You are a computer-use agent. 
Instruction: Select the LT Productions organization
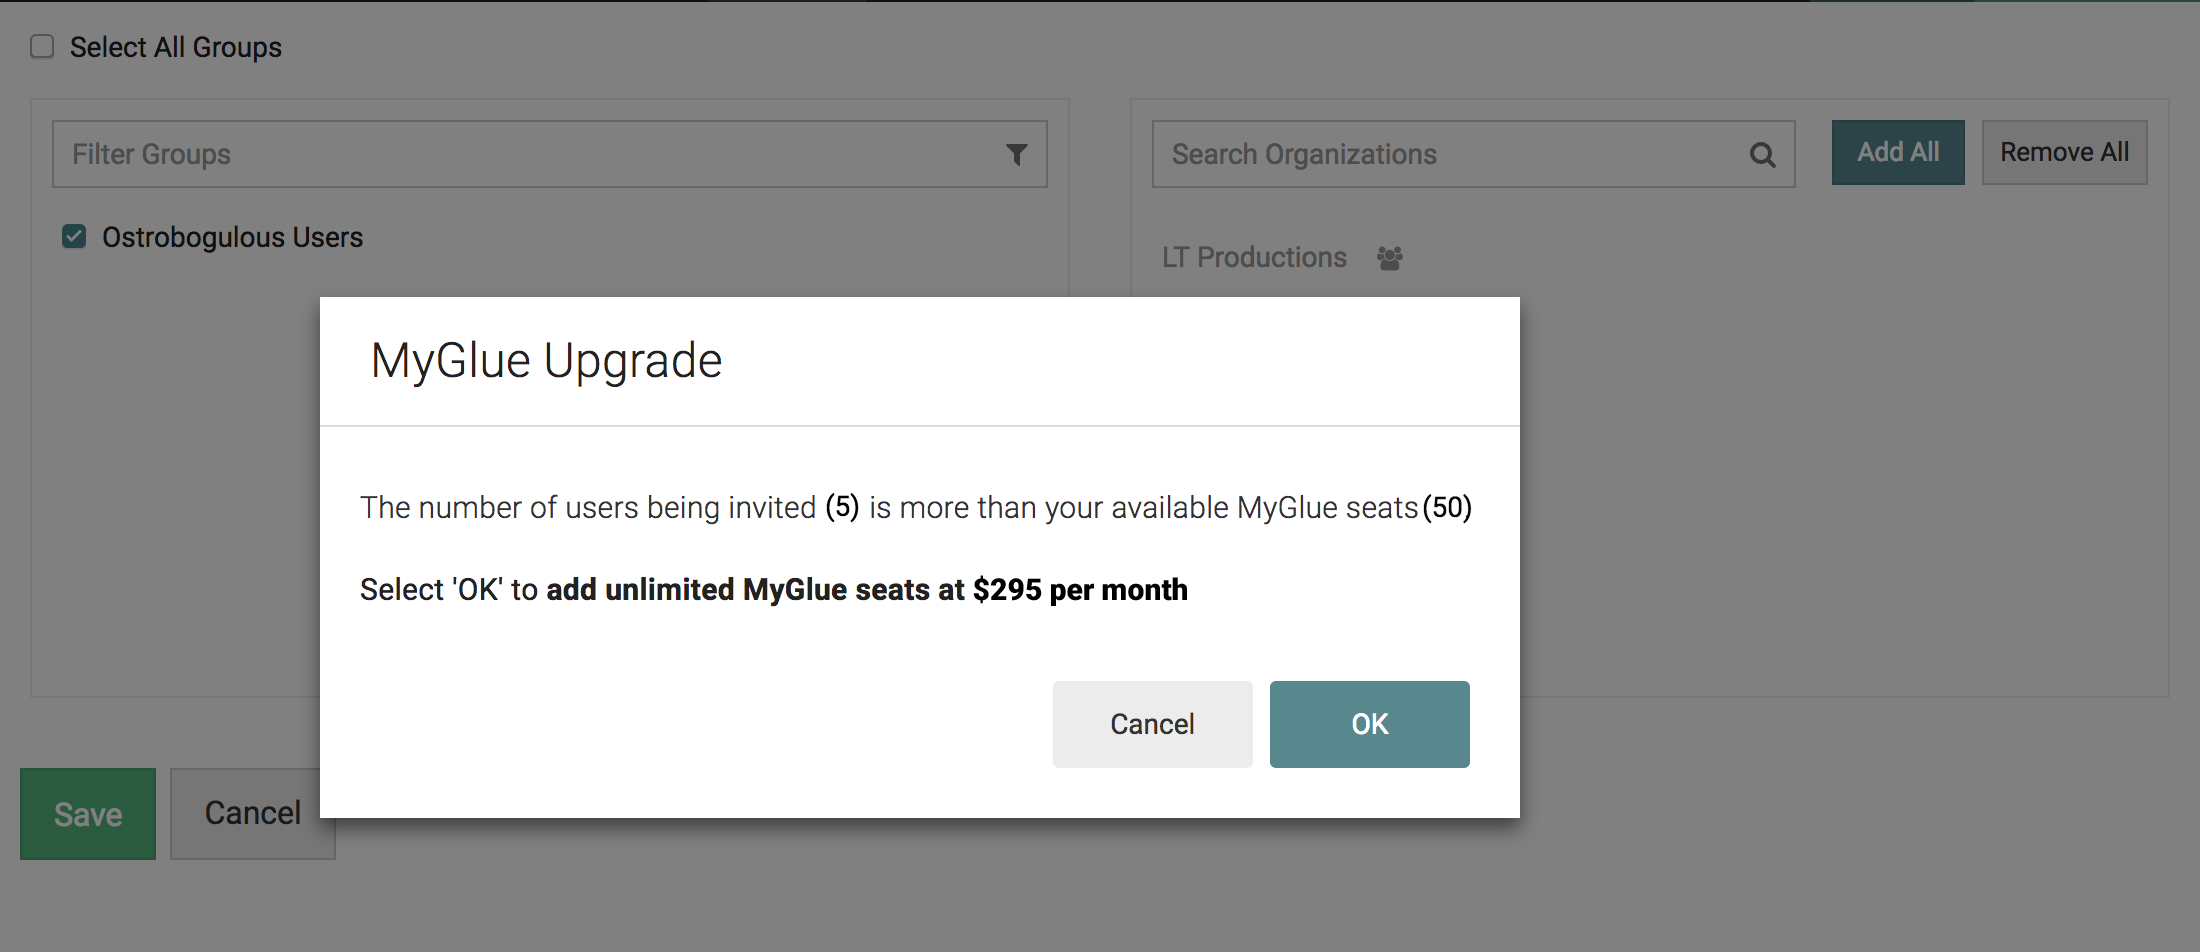[x=1254, y=257]
